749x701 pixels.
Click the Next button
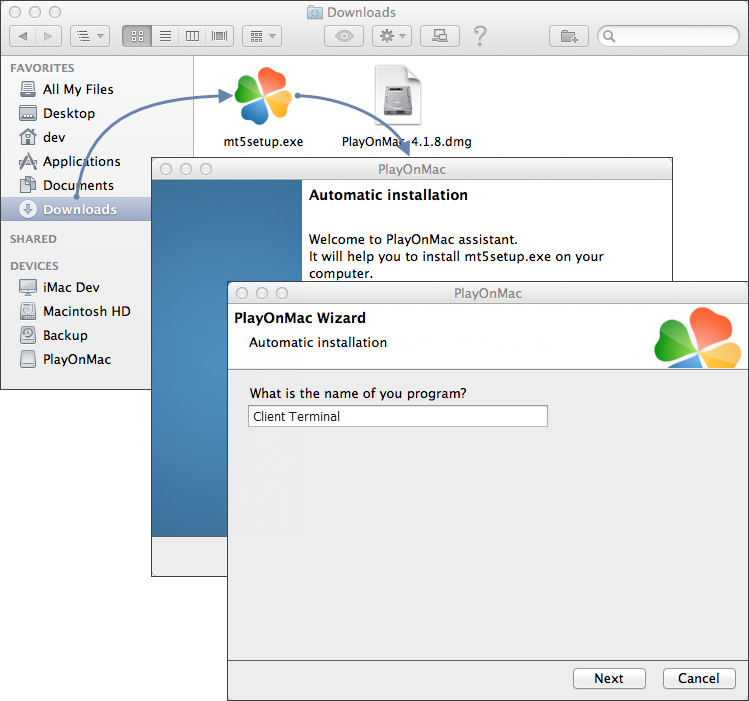609,678
